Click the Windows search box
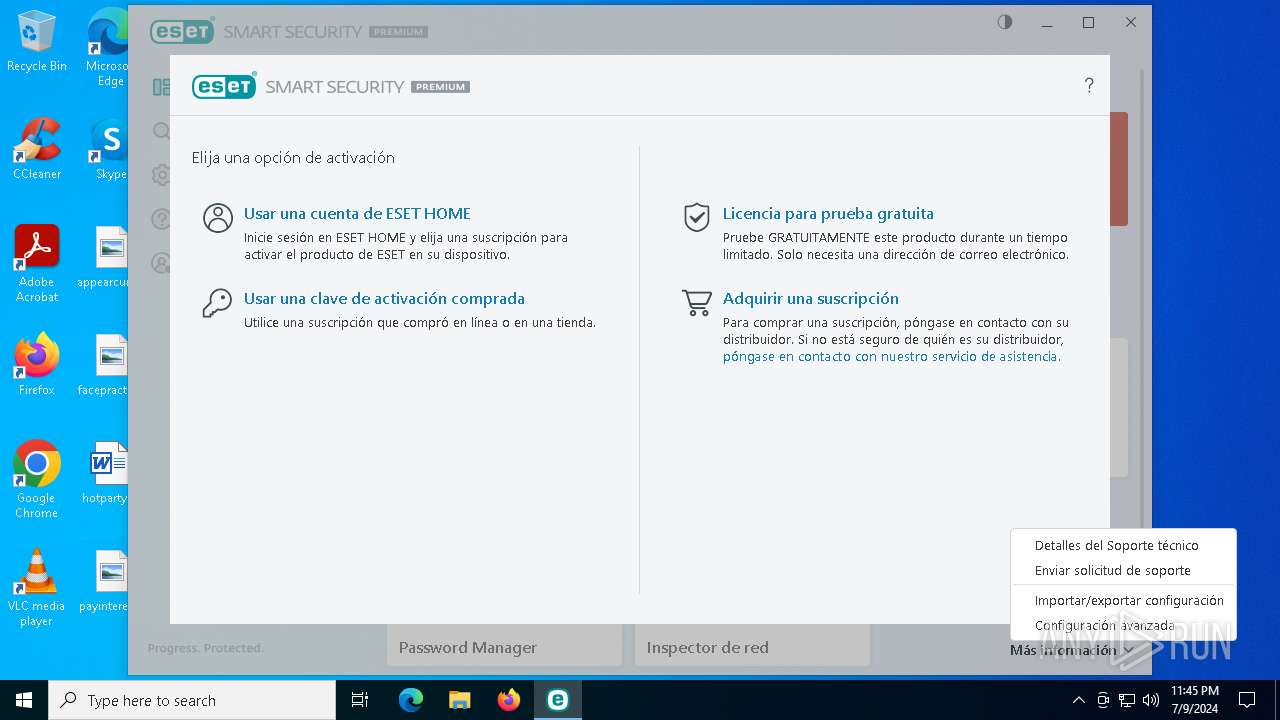This screenshot has width=1280, height=720. [192, 700]
